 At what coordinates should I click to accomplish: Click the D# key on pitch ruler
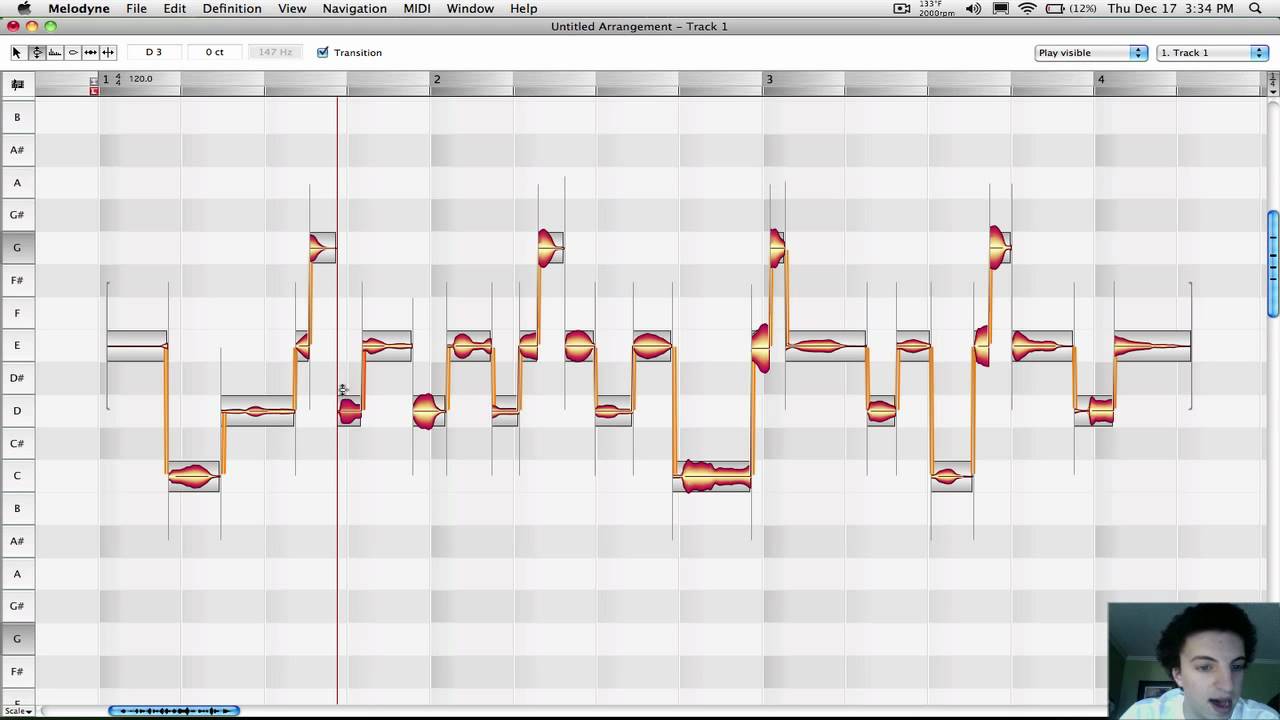coord(17,378)
